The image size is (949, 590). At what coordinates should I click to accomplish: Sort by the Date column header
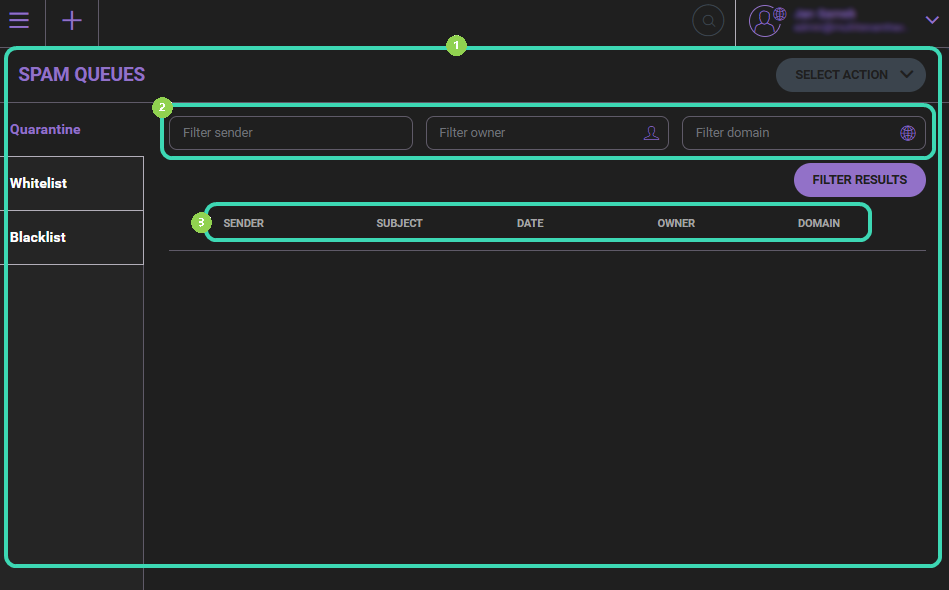pyautogui.click(x=530, y=223)
